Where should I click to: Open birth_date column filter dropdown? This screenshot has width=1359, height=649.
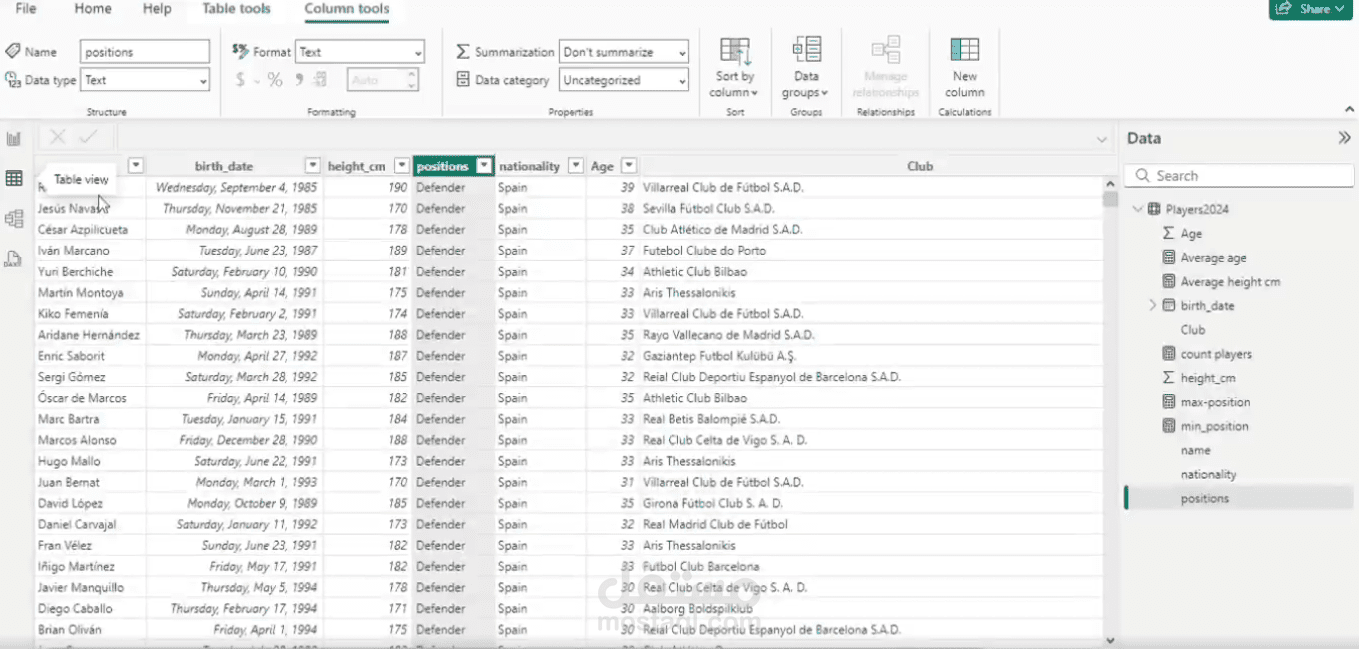click(x=313, y=166)
